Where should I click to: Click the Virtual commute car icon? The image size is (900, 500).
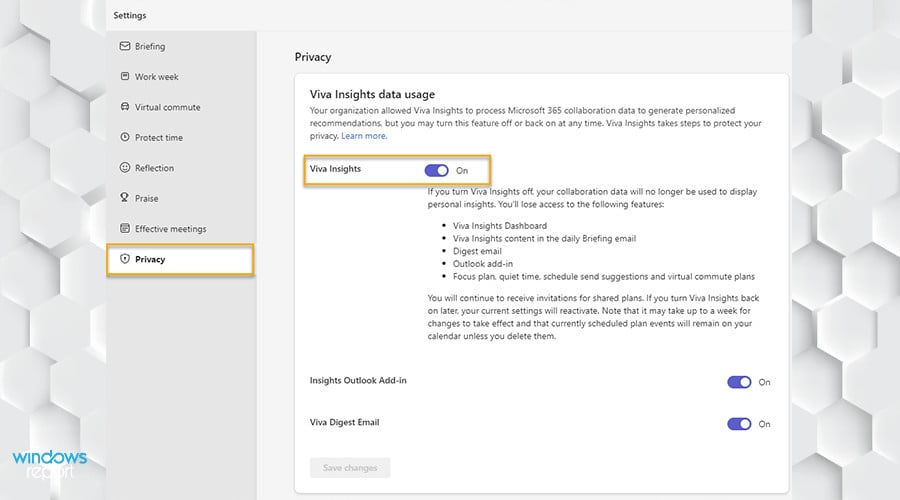[125, 107]
